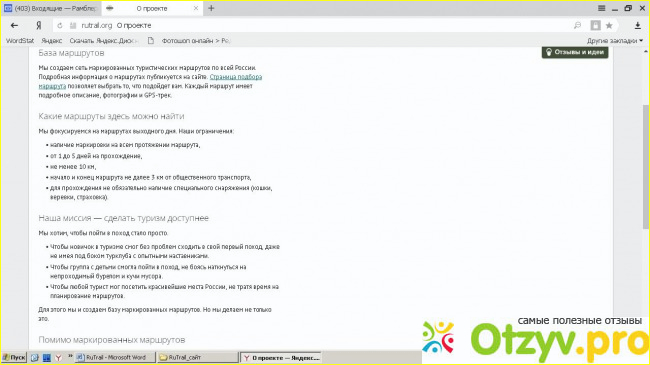Click the rutrail.org address bar
This screenshot has height=365, width=650.
click(315, 26)
